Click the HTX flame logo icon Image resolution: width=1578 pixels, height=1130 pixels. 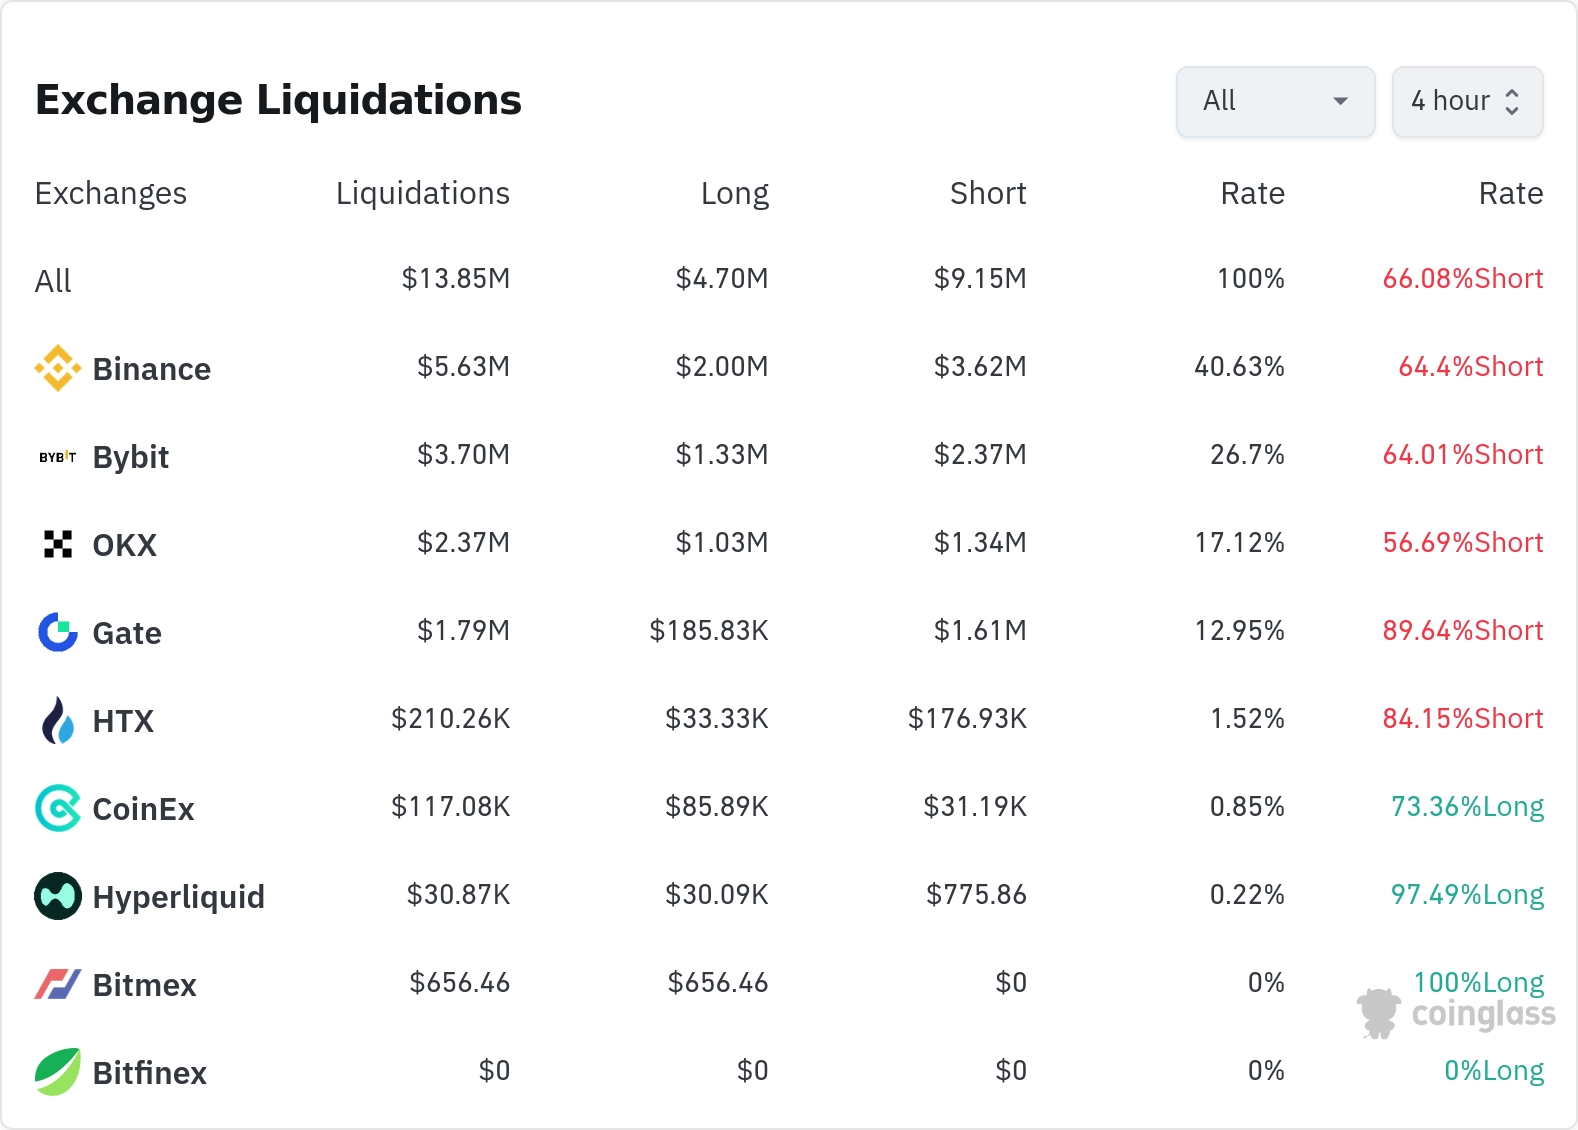coord(58,720)
